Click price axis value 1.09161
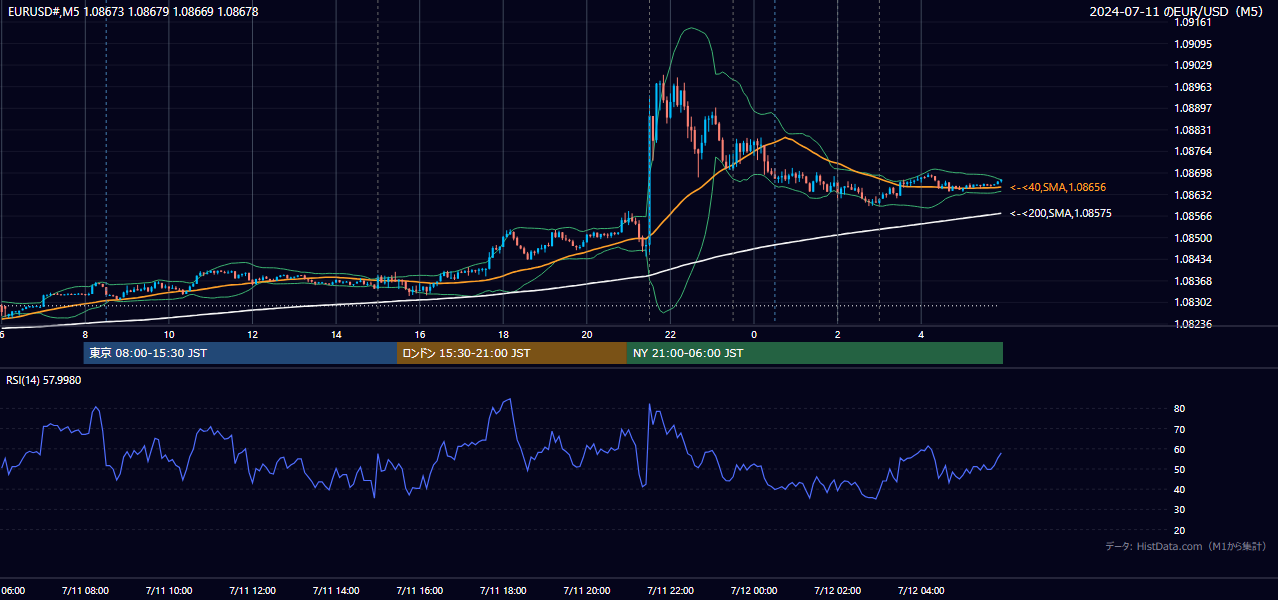The image size is (1278, 600). coord(1192,22)
